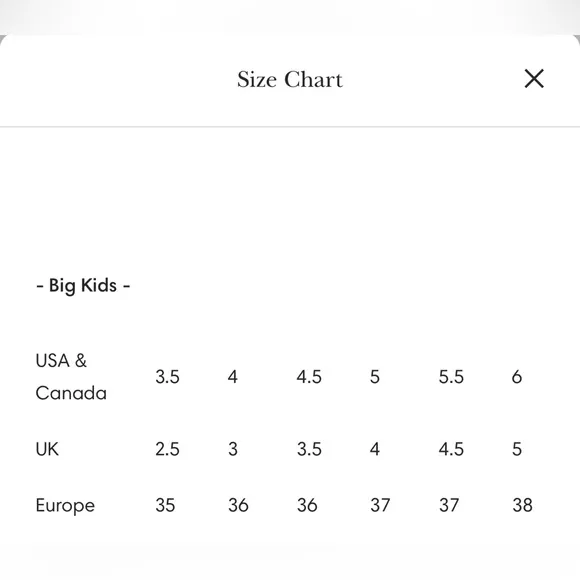This screenshot has width=580, height=580.
Task: Select UK size 4 in fourth column
Action: click(x=375, y=449)
